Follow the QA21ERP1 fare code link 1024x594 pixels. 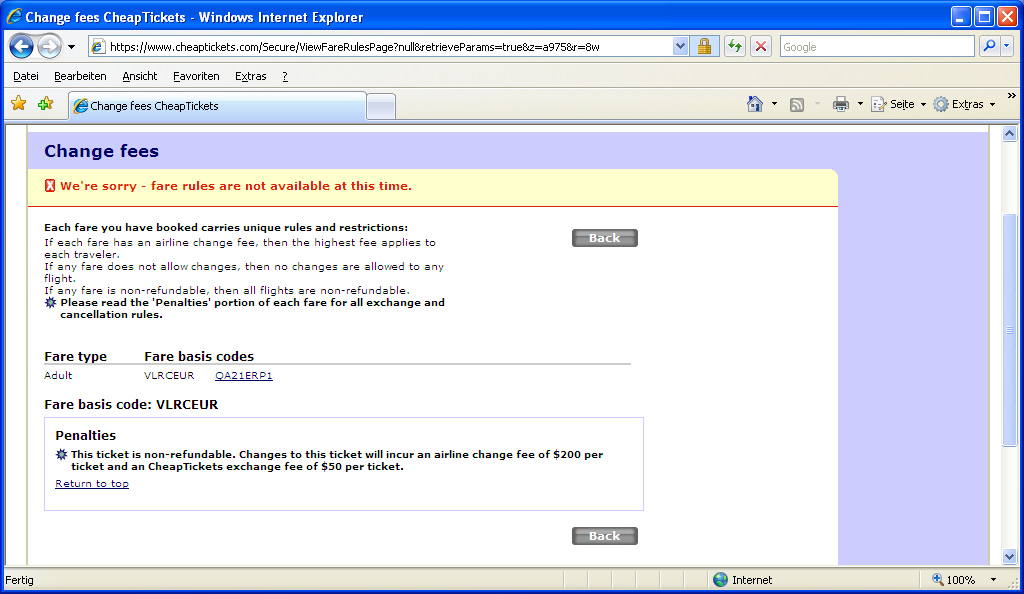coord(244,376)
